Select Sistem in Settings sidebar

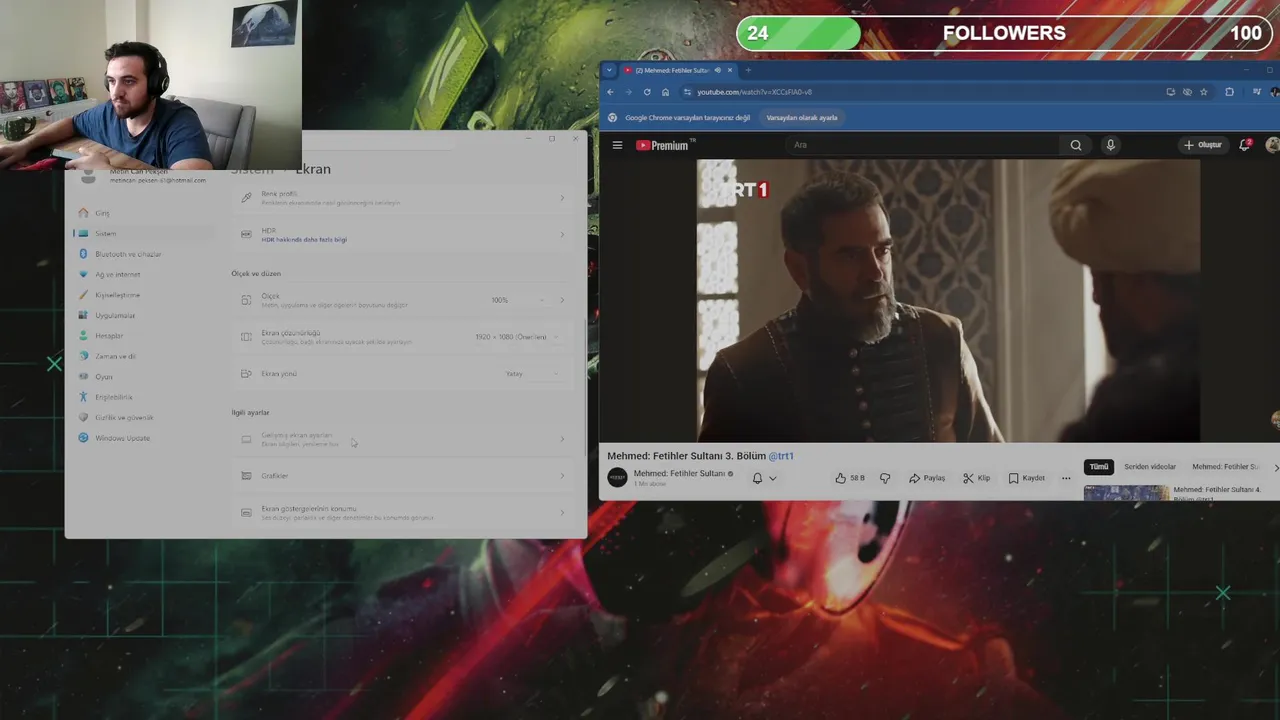(142, 233)
